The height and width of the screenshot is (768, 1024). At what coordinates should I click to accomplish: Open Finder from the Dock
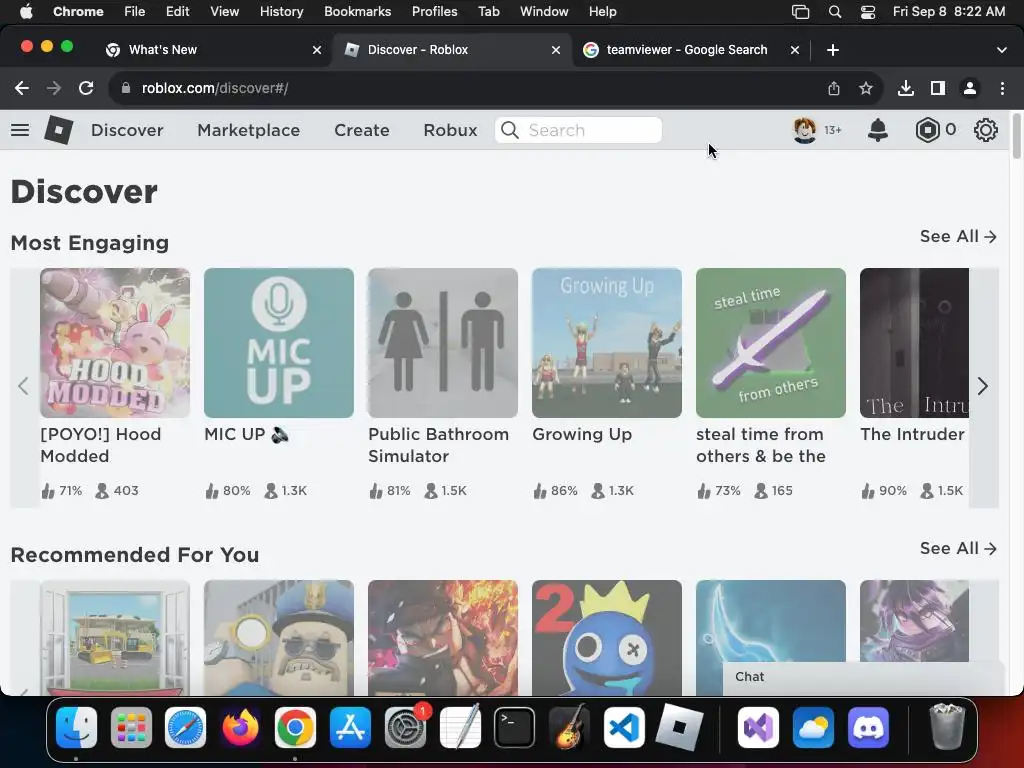76,727
